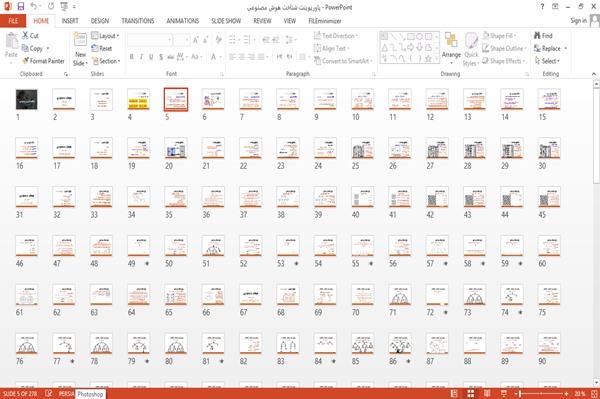
Task: Click Increase Font Size icon
Action: 196,39
